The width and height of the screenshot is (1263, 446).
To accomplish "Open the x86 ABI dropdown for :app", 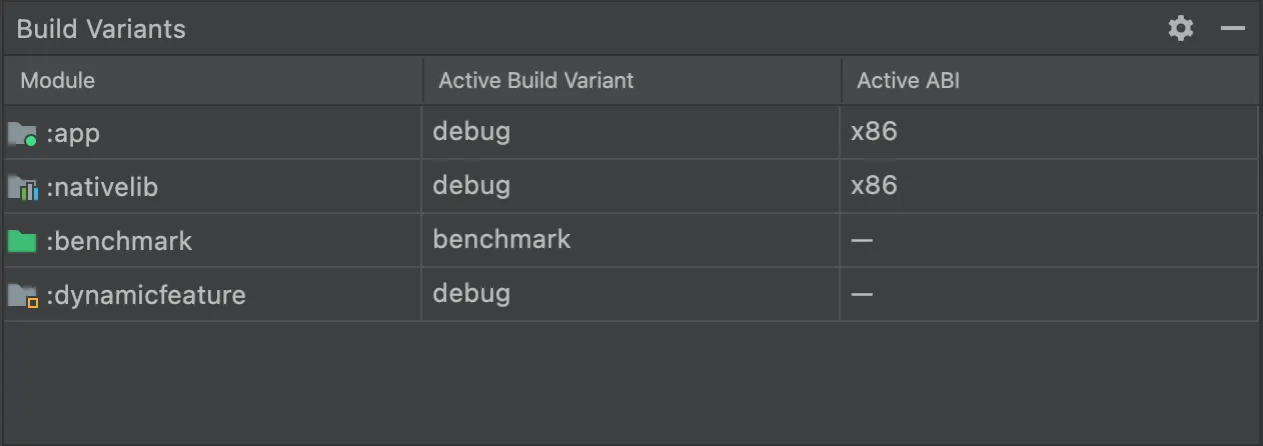I will click(x=1048, y=132).
